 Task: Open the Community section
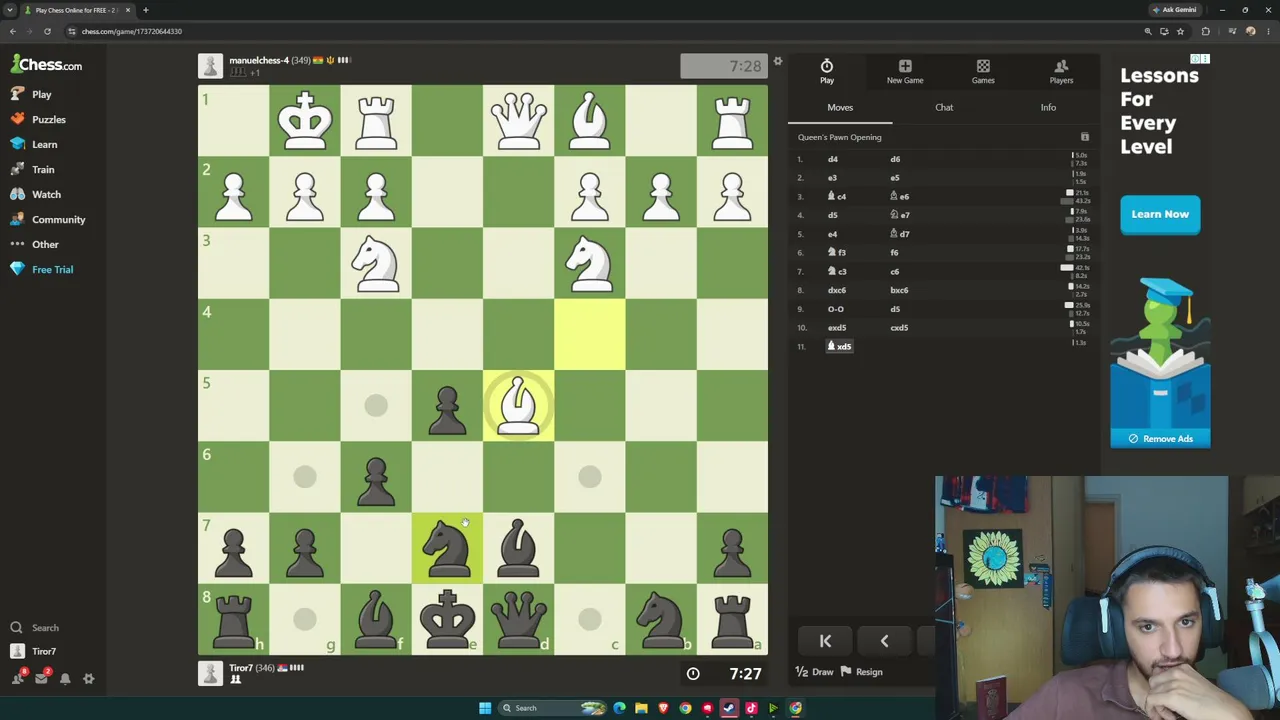pyautogui.click(x=48, y=219)
